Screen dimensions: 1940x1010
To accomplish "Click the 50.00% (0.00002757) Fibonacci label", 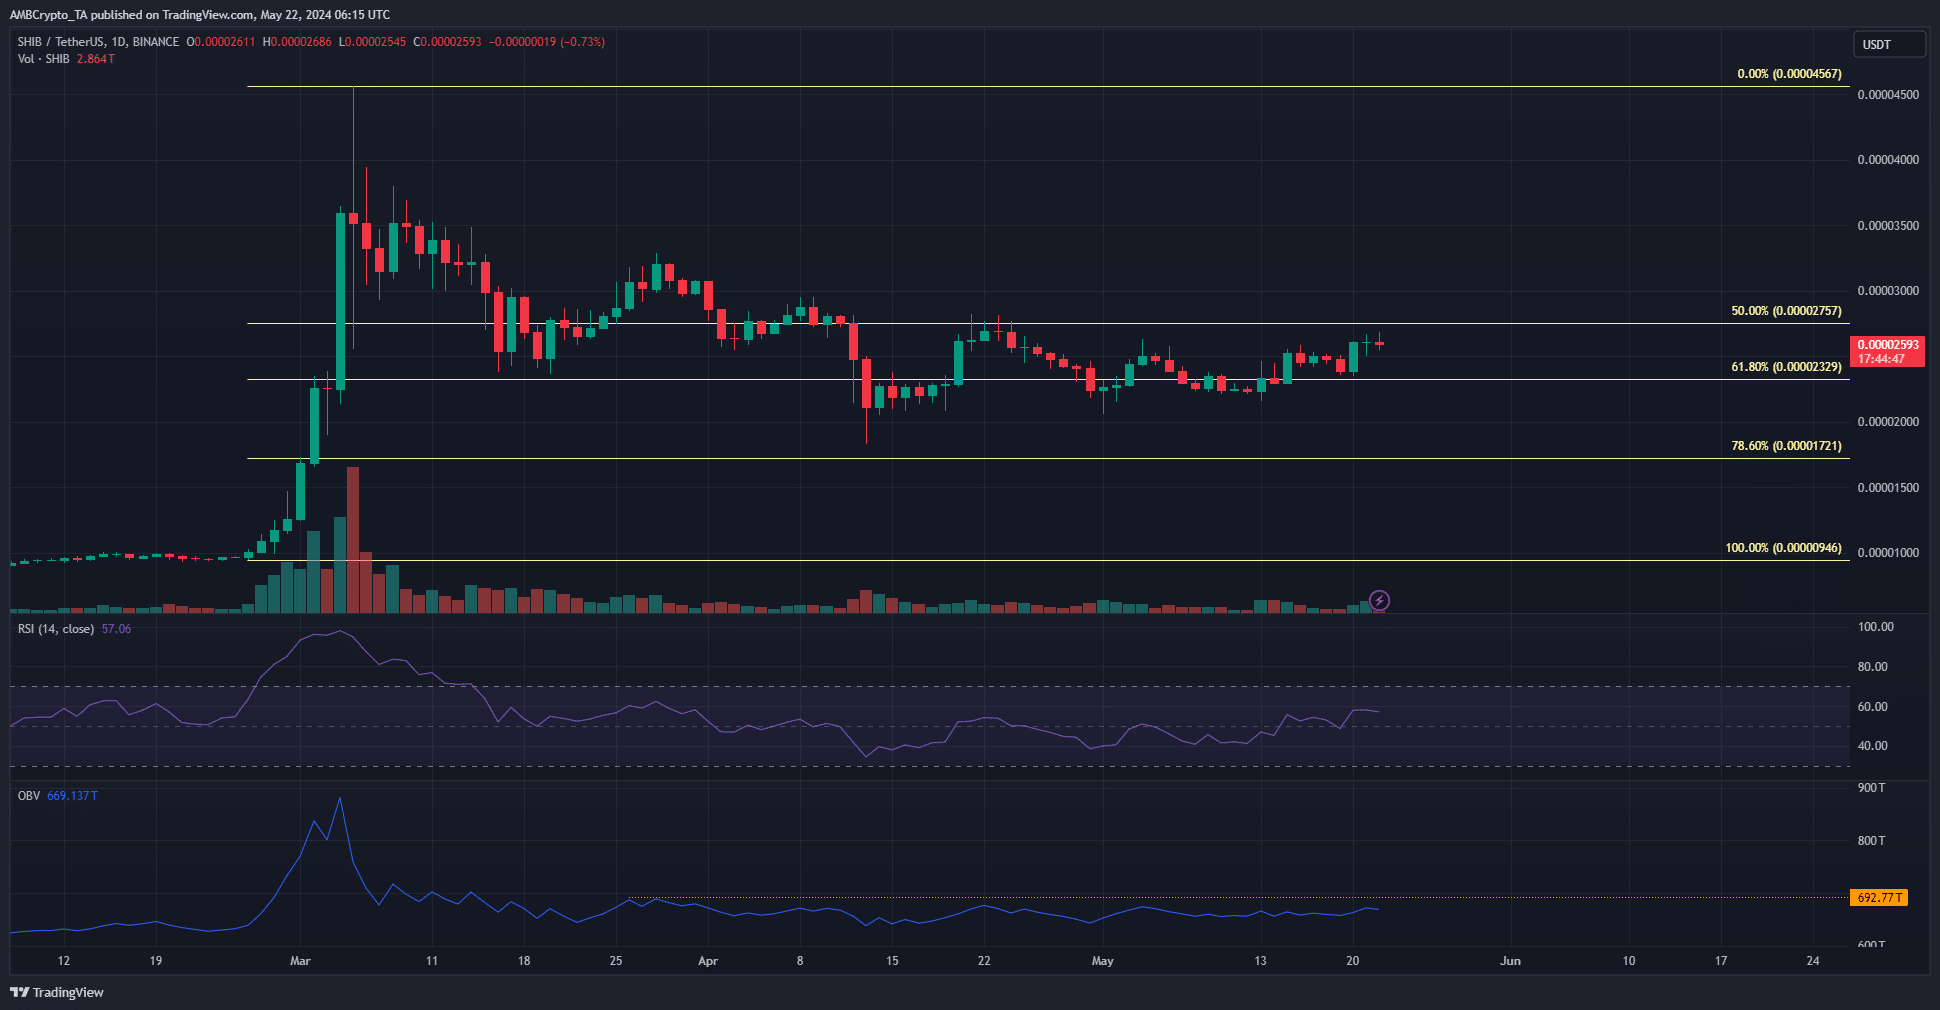I will (1786, 311).
